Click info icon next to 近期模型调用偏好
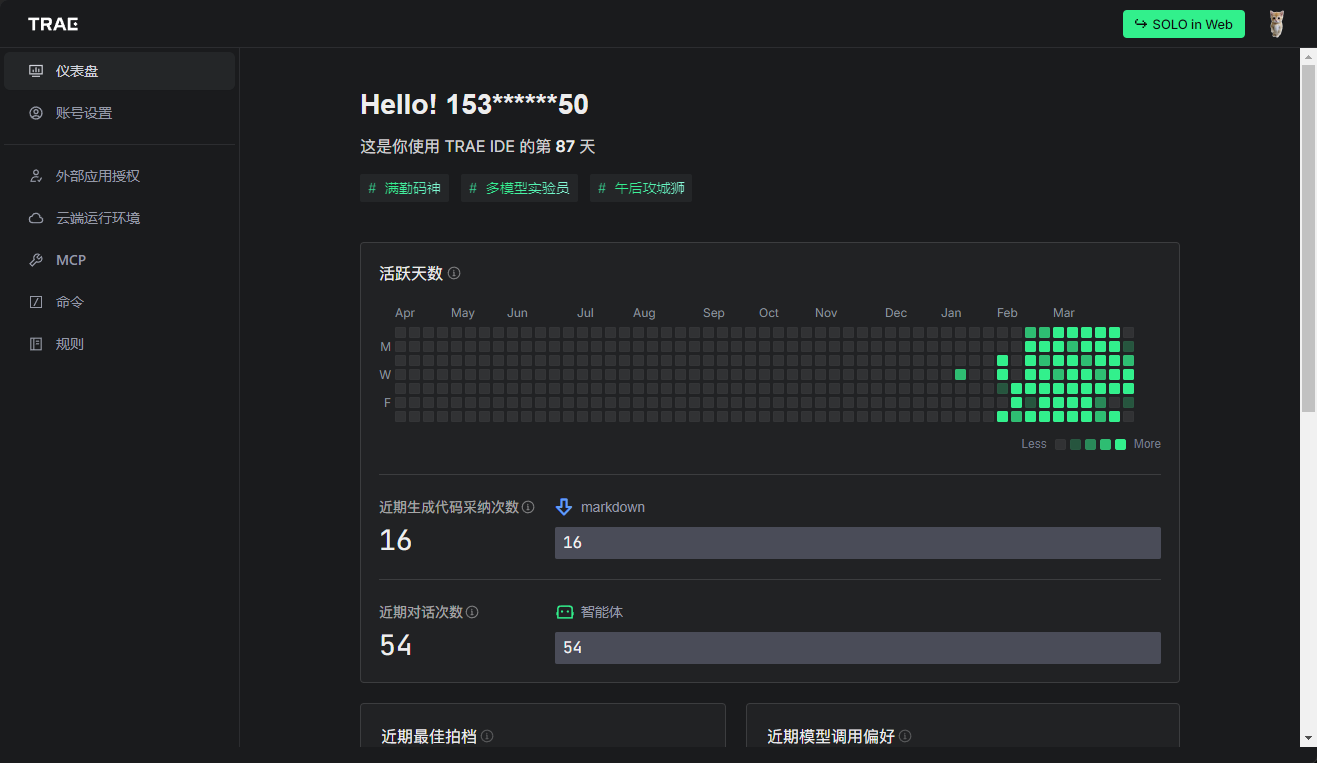 click(x=905, y=736)
